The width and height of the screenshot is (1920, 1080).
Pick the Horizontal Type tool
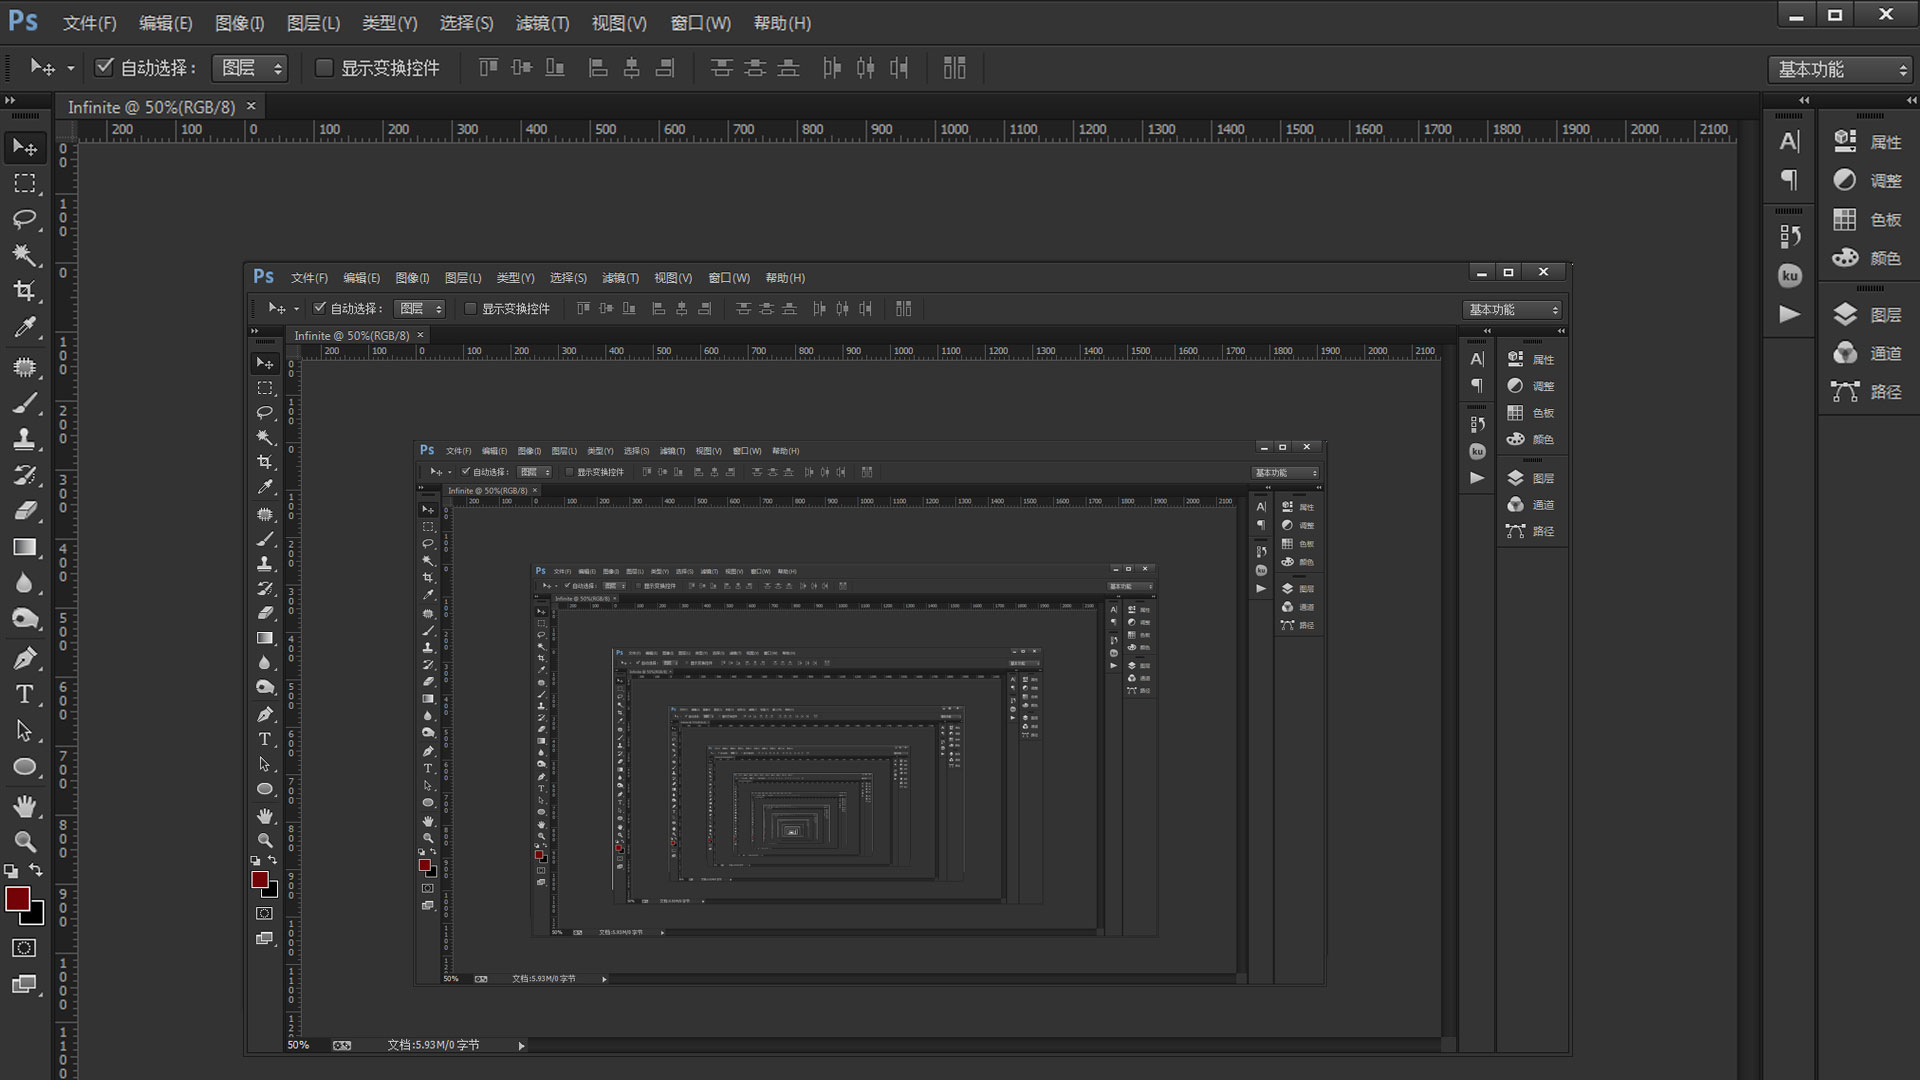coord(25,694)
